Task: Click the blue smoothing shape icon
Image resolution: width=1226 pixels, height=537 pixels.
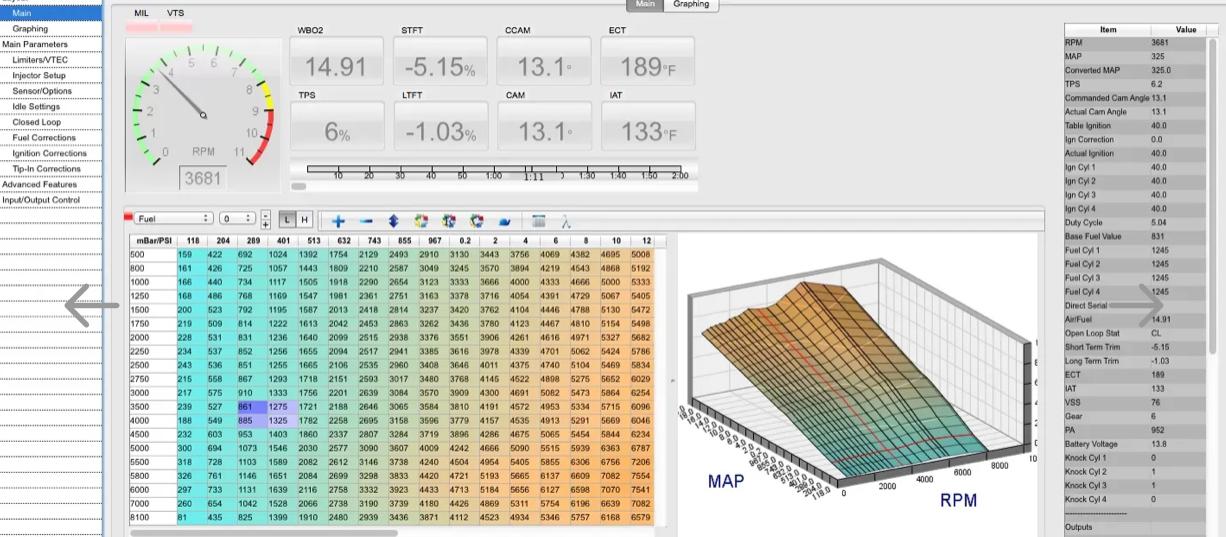Action: point(505,220)
